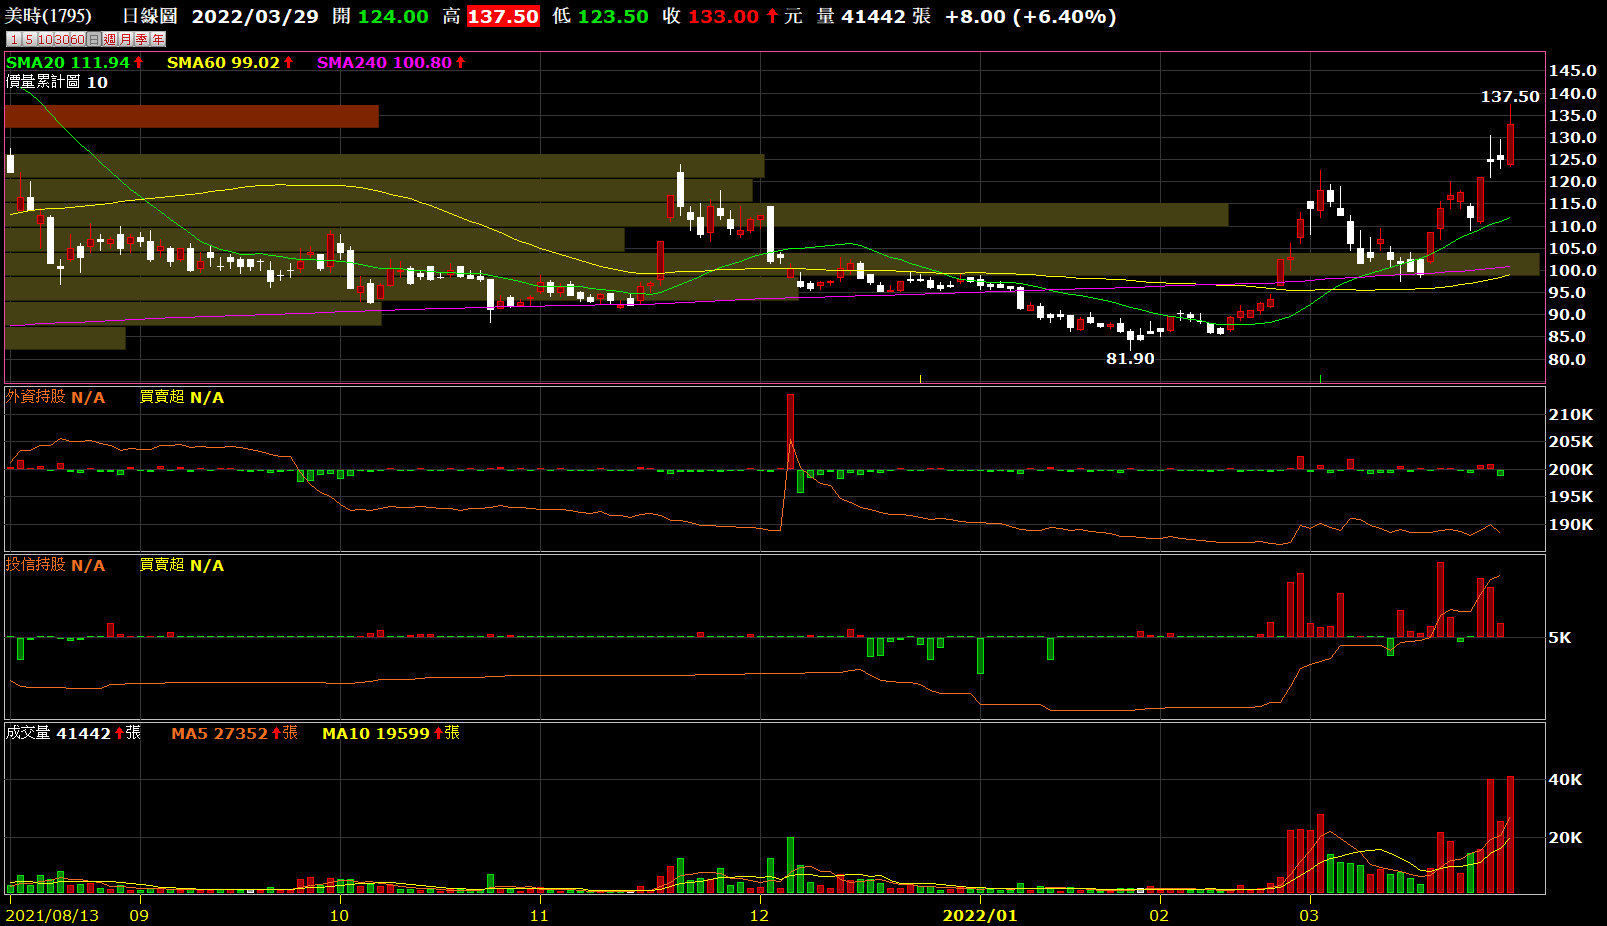This screenshot has width=1607, height=926.
Task: Click the open price 124.00
Action: [393, 16]
